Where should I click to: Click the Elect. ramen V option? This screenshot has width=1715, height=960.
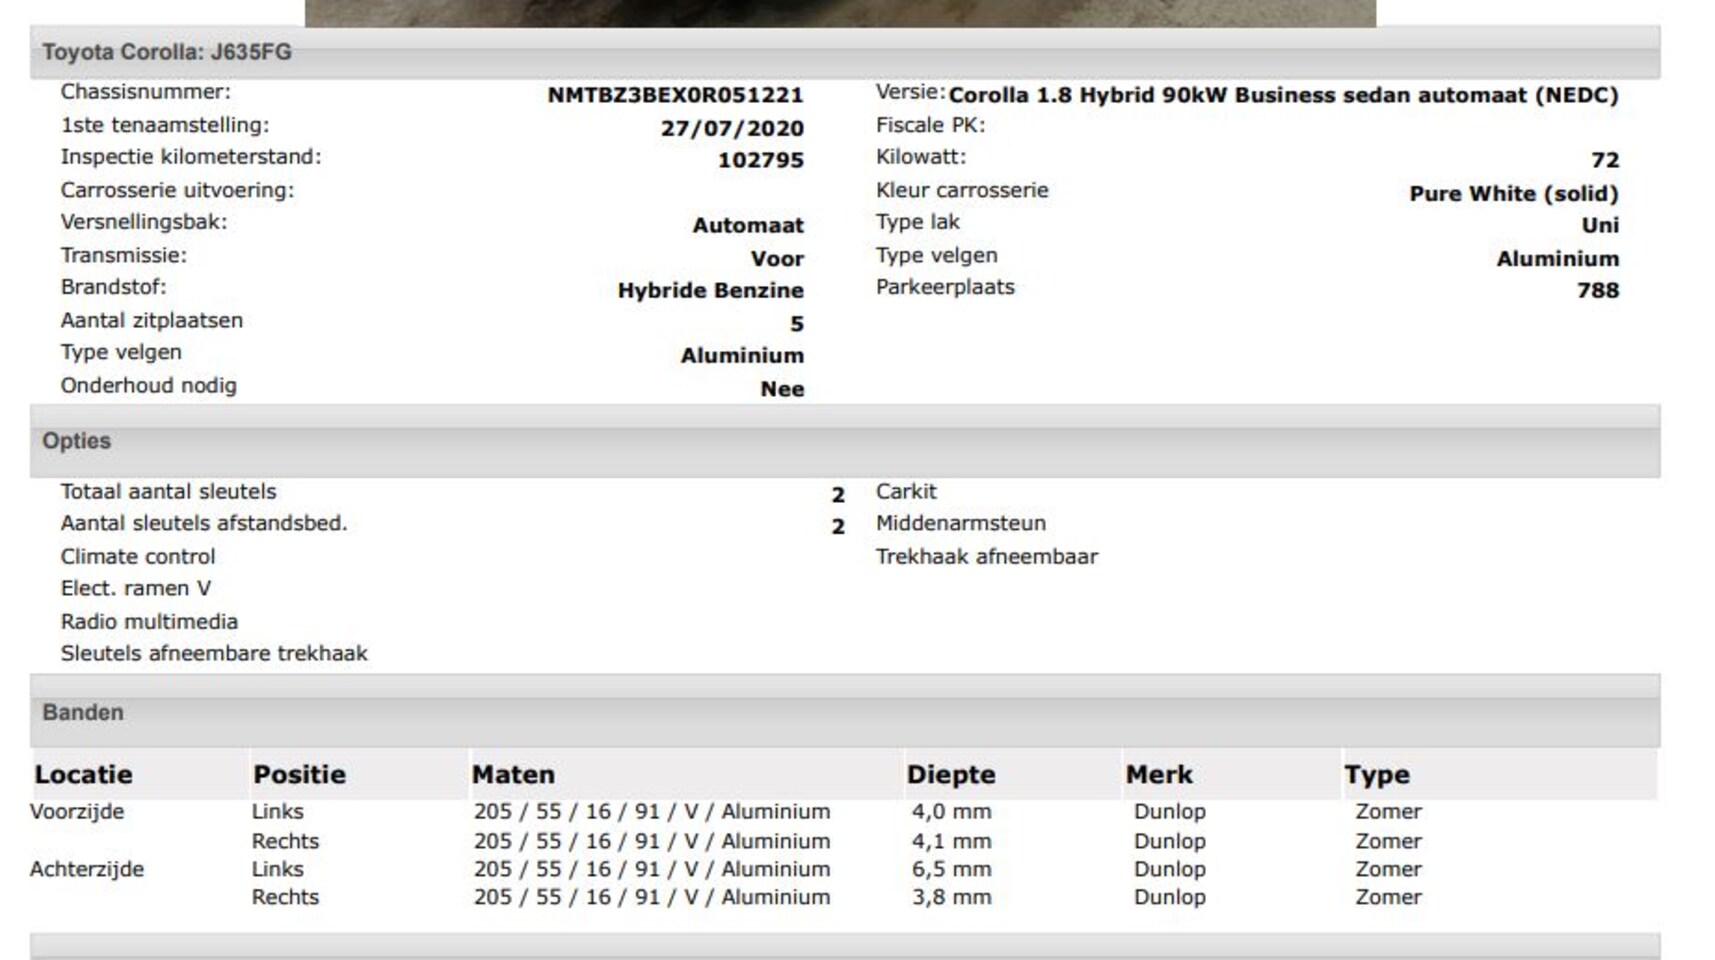tap(136, 588)
